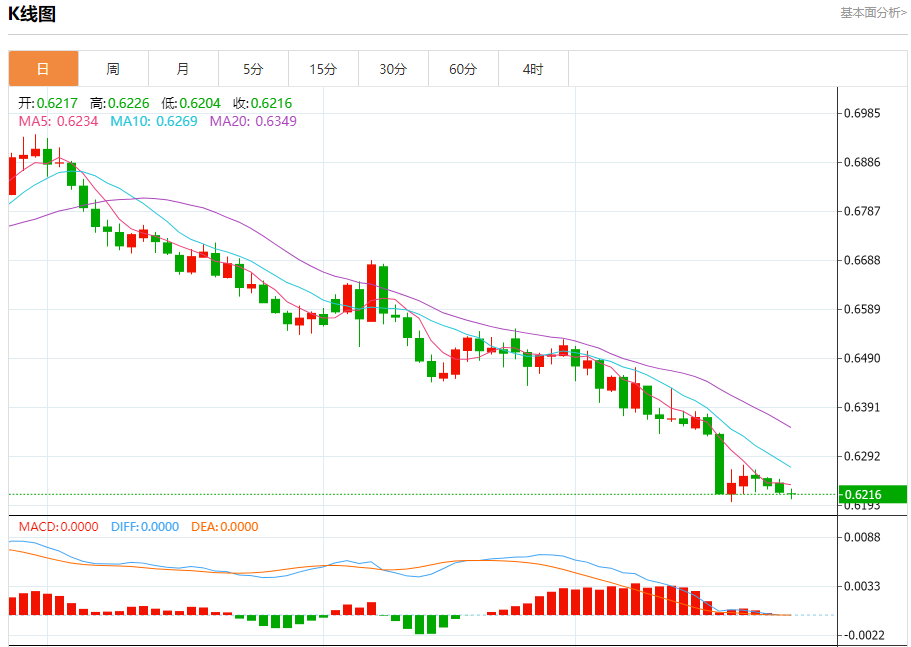
Task: Click the MA20: 0.6349 label
Action: [253, 121]
